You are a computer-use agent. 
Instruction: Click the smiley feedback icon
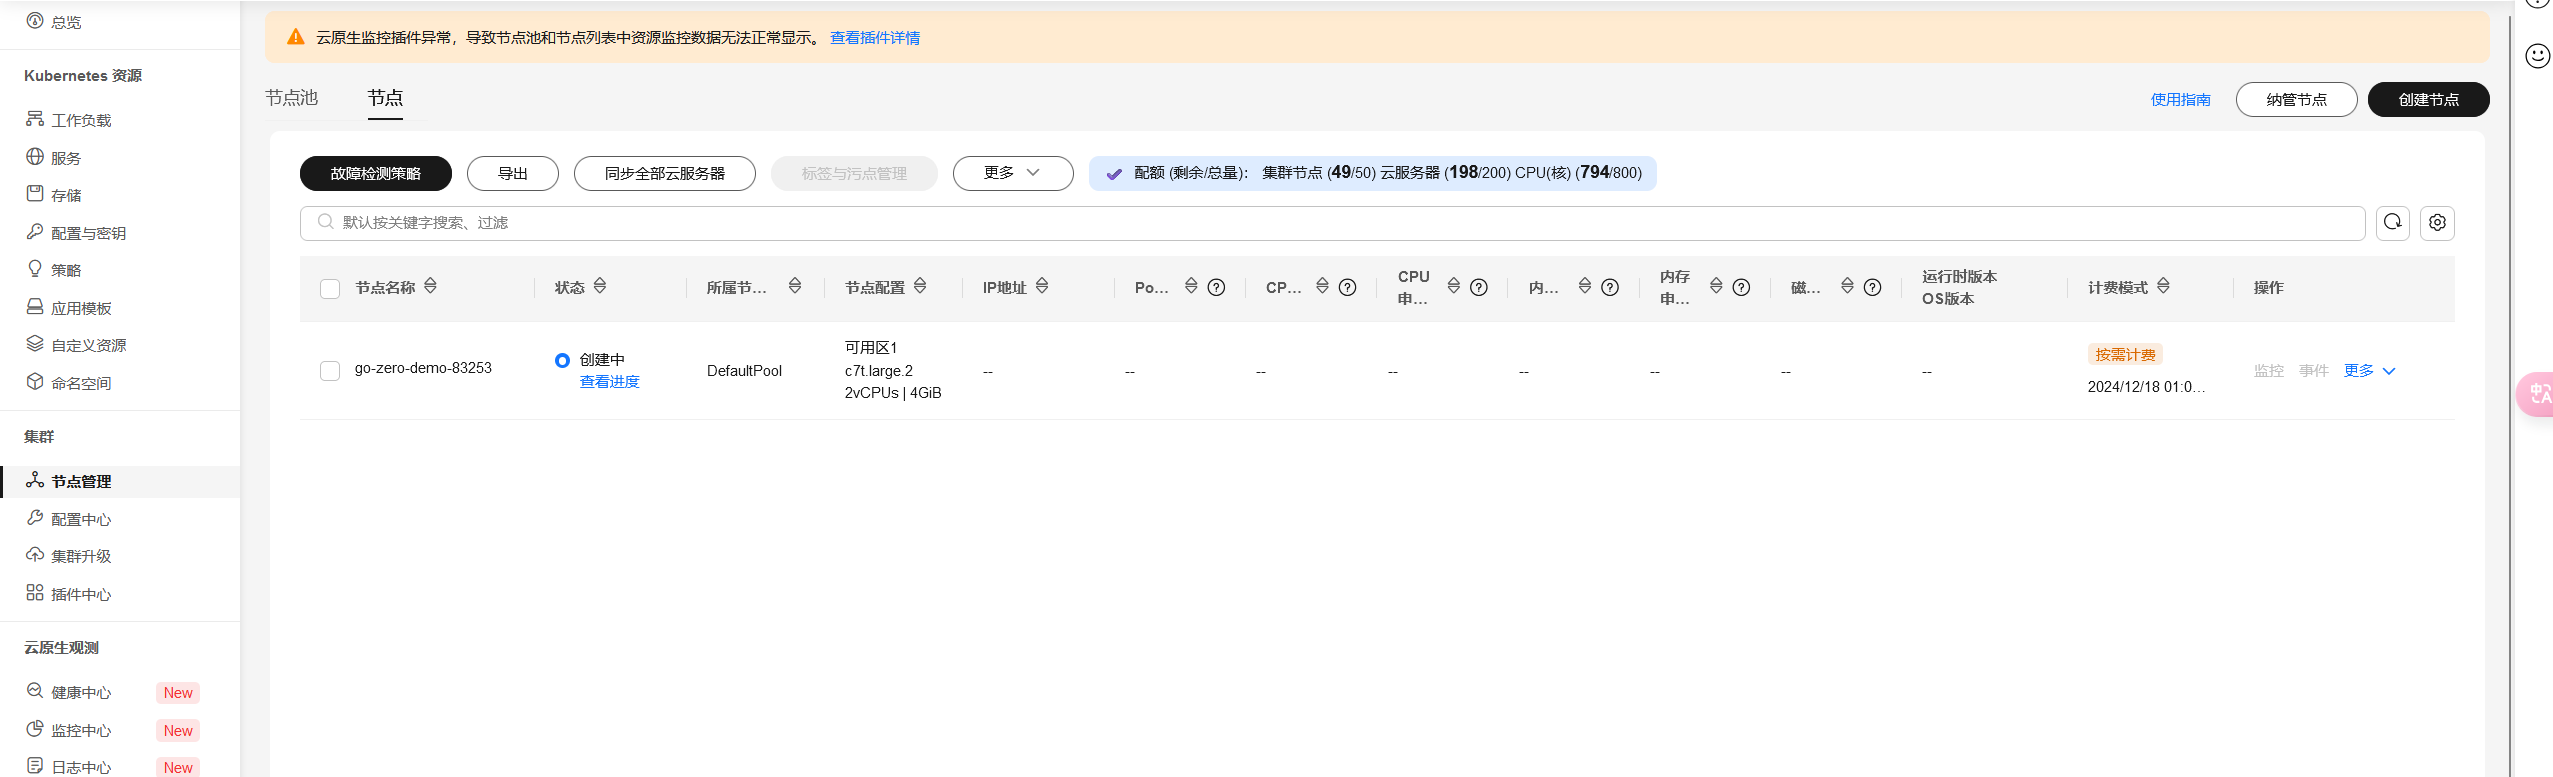[2538, 56]
